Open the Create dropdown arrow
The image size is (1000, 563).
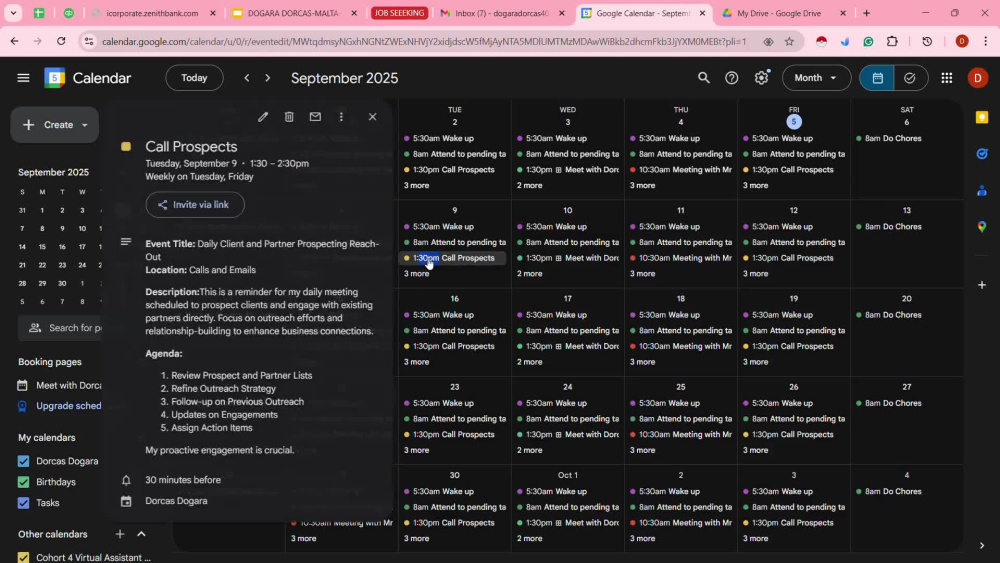(x=85, y=125)
